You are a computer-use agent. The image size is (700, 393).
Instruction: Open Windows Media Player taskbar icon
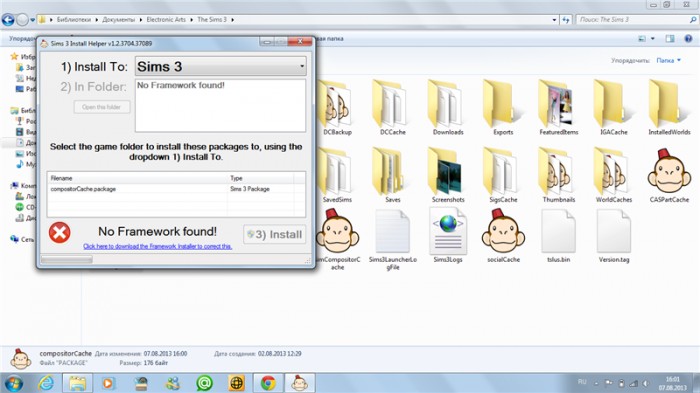108,383
